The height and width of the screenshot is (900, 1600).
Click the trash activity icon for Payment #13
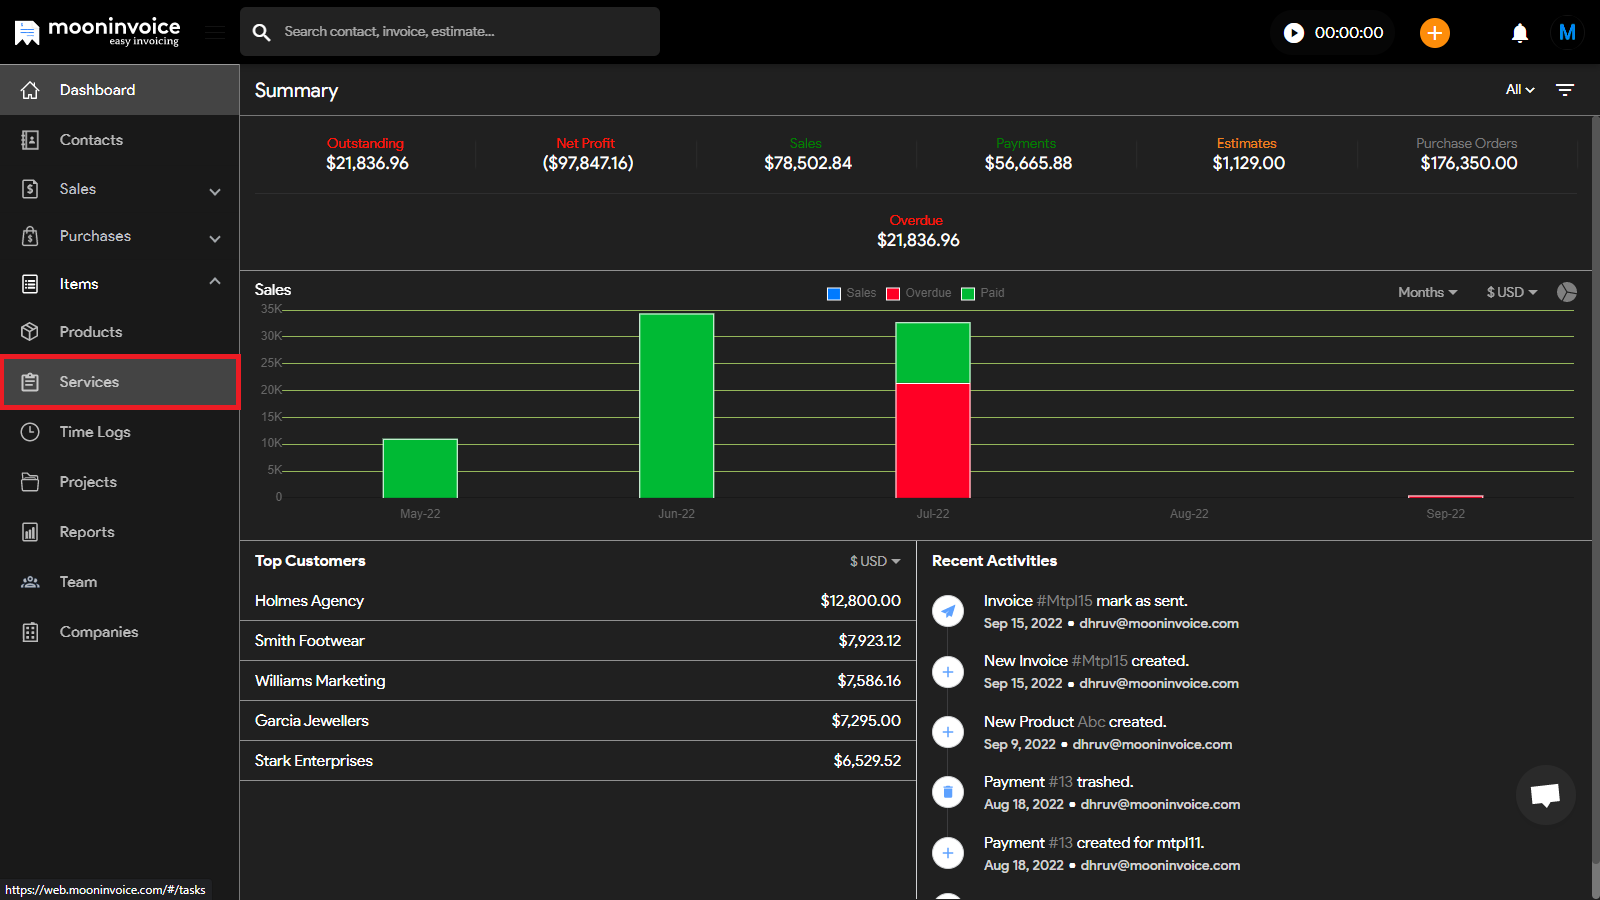[948, 792]
